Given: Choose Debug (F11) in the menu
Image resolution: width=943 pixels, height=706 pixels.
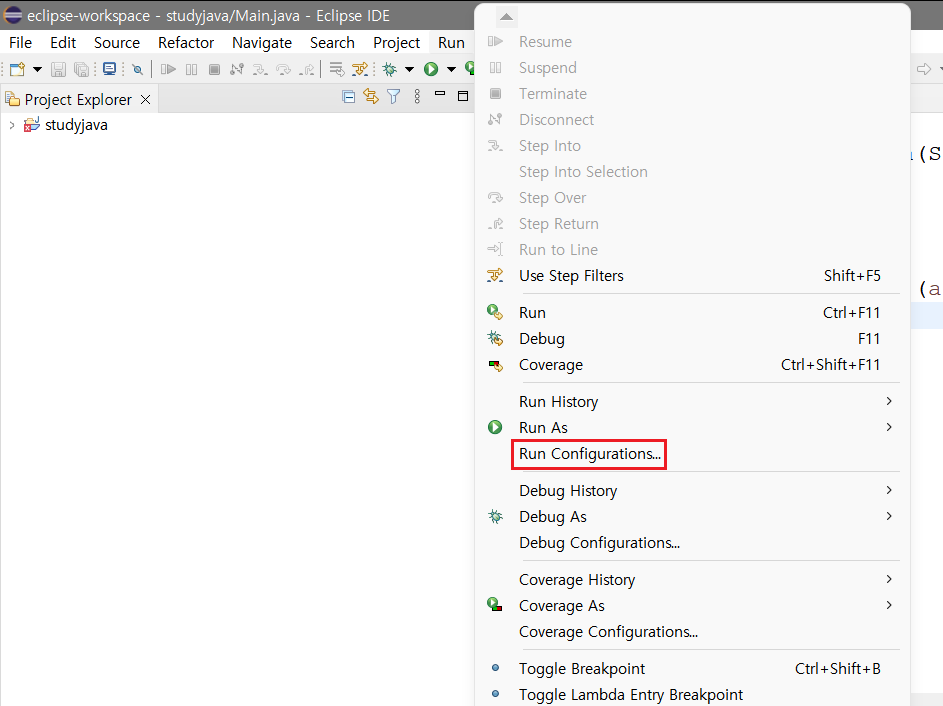Looking at the screenshot, I should 692,339.
